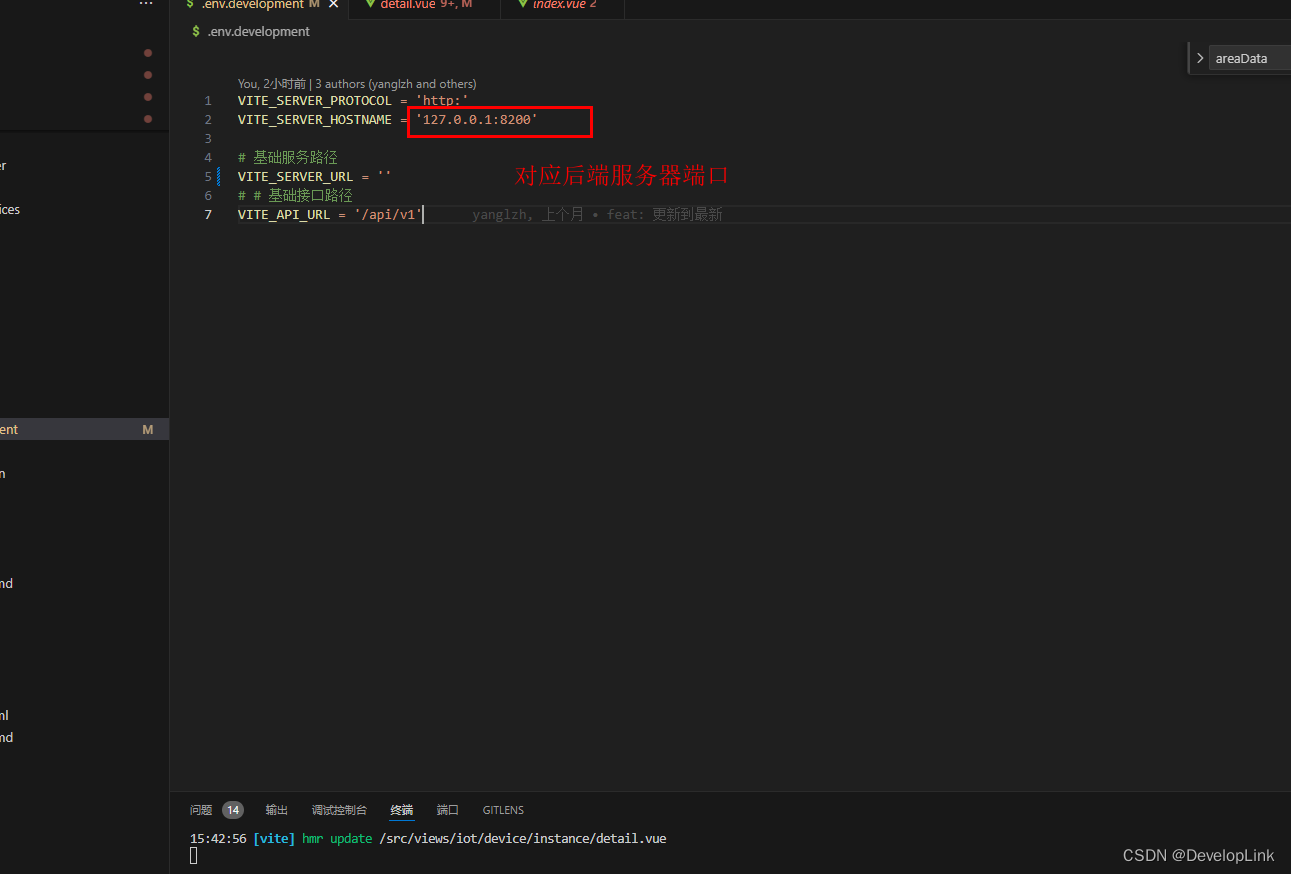Place cursor in the 'http:' value

point(442,101)
